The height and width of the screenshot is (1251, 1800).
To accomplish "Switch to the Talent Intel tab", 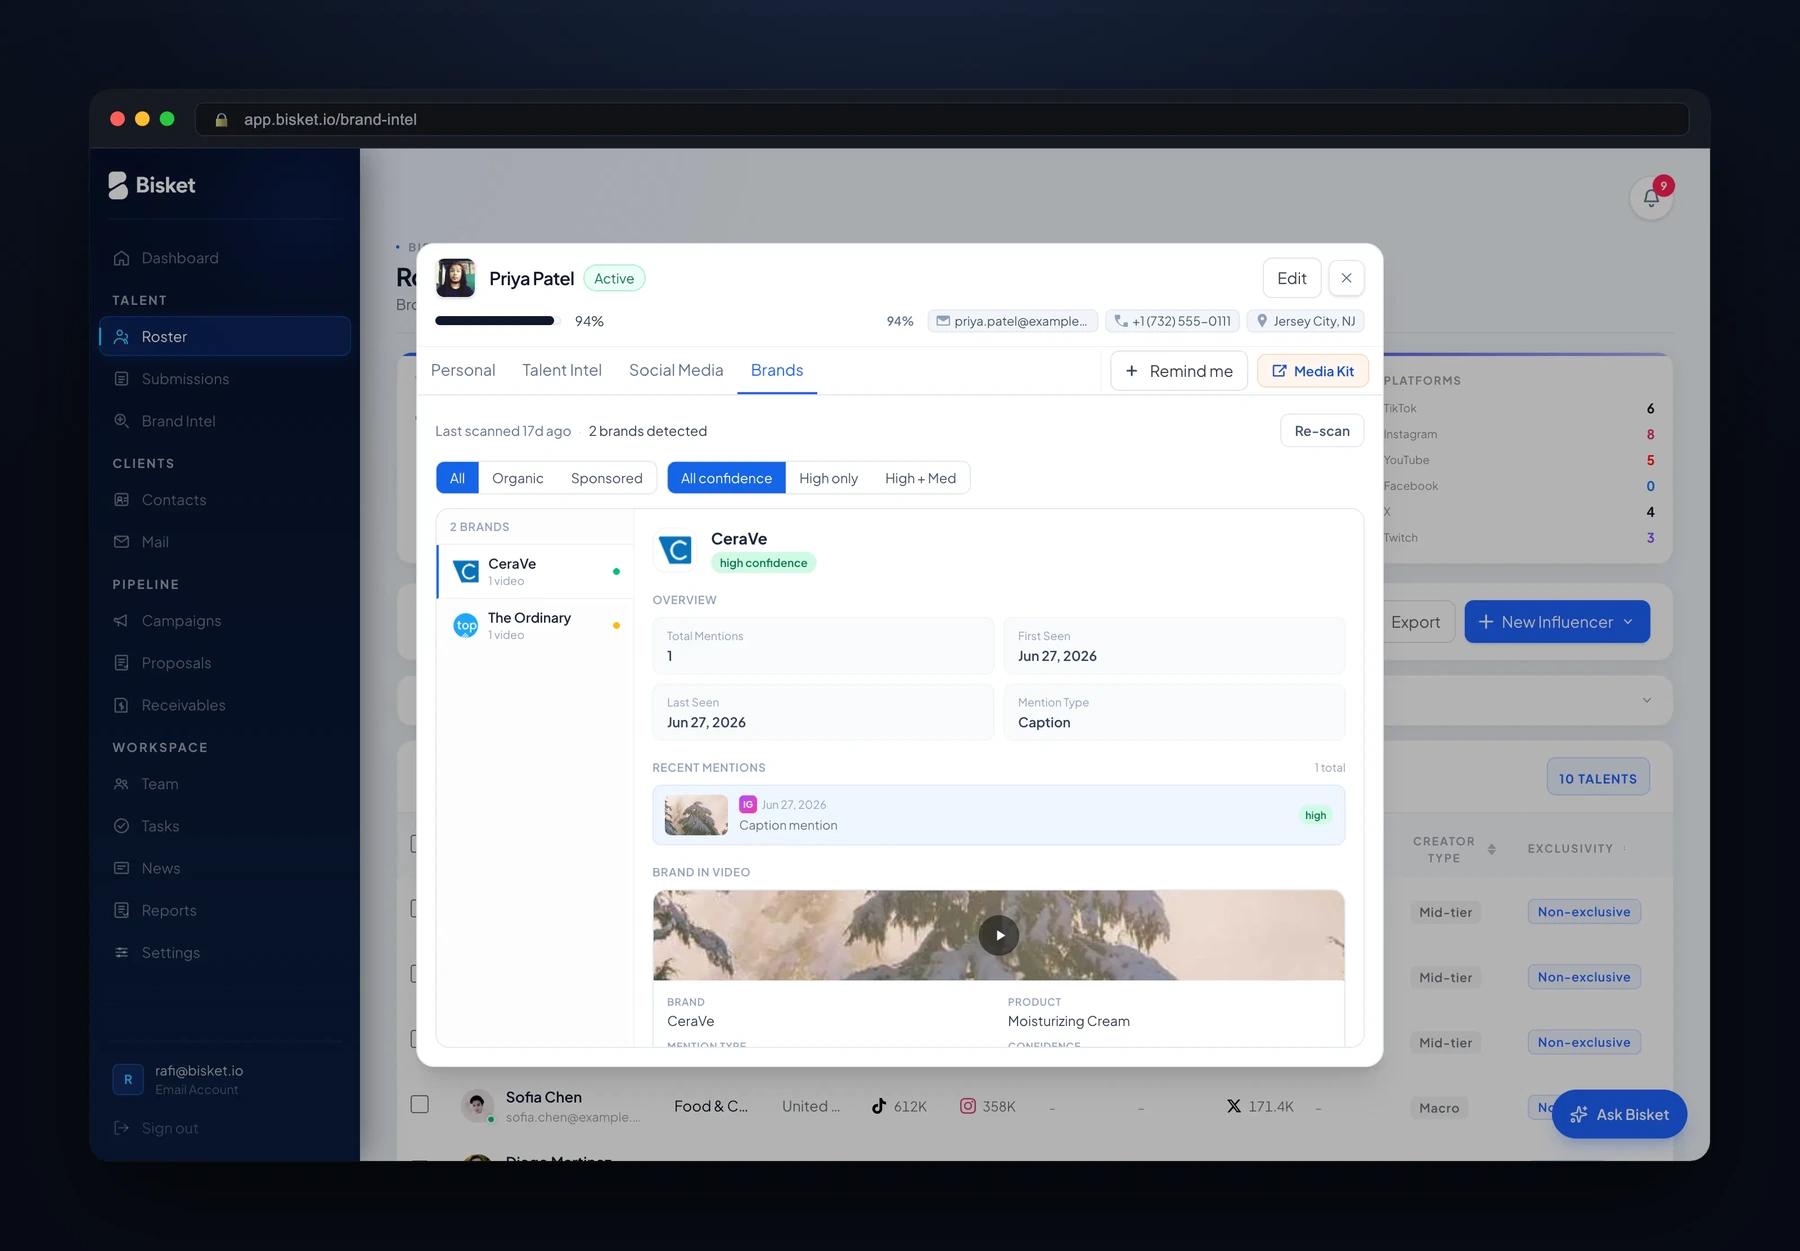I will pos(562,370).
